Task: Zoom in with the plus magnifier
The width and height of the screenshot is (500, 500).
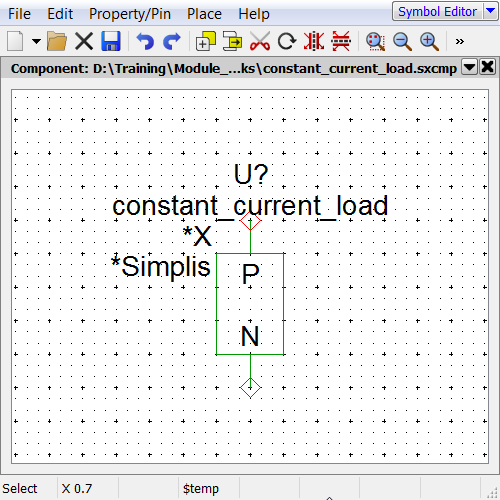Action: 429,41
